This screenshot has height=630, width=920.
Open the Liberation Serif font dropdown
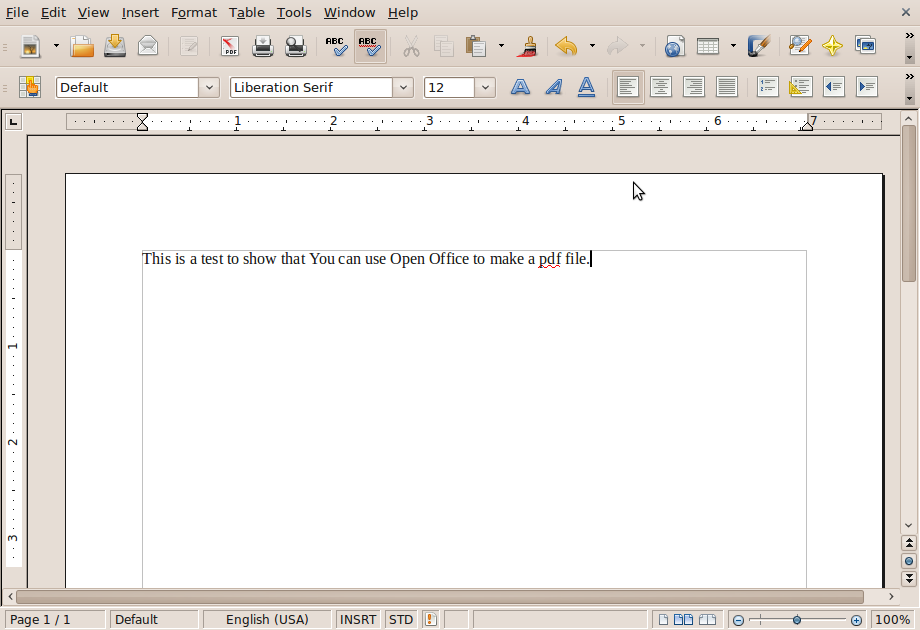pyautogui.click(x=403, y=87)
